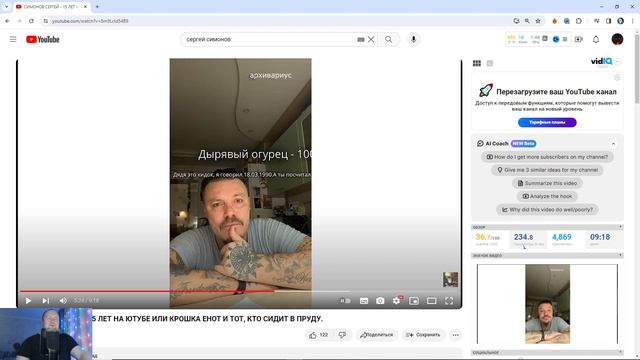640x360 pixels.
Task: Click the "Summarize this video" suggestion
Action: 547,183
